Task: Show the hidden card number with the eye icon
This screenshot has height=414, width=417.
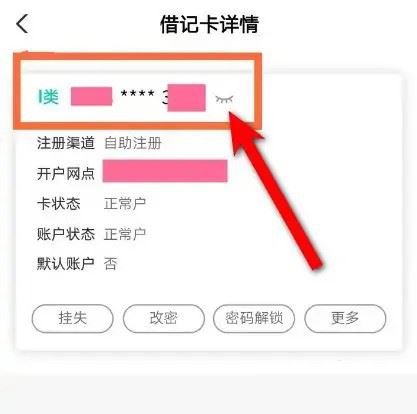Action: click(224, 99)
